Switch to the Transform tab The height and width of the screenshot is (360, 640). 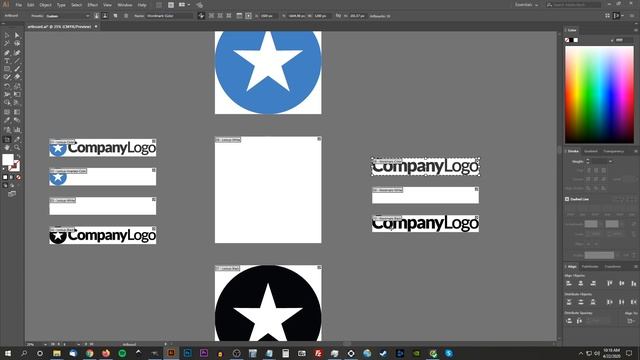(x=613, y=267)
